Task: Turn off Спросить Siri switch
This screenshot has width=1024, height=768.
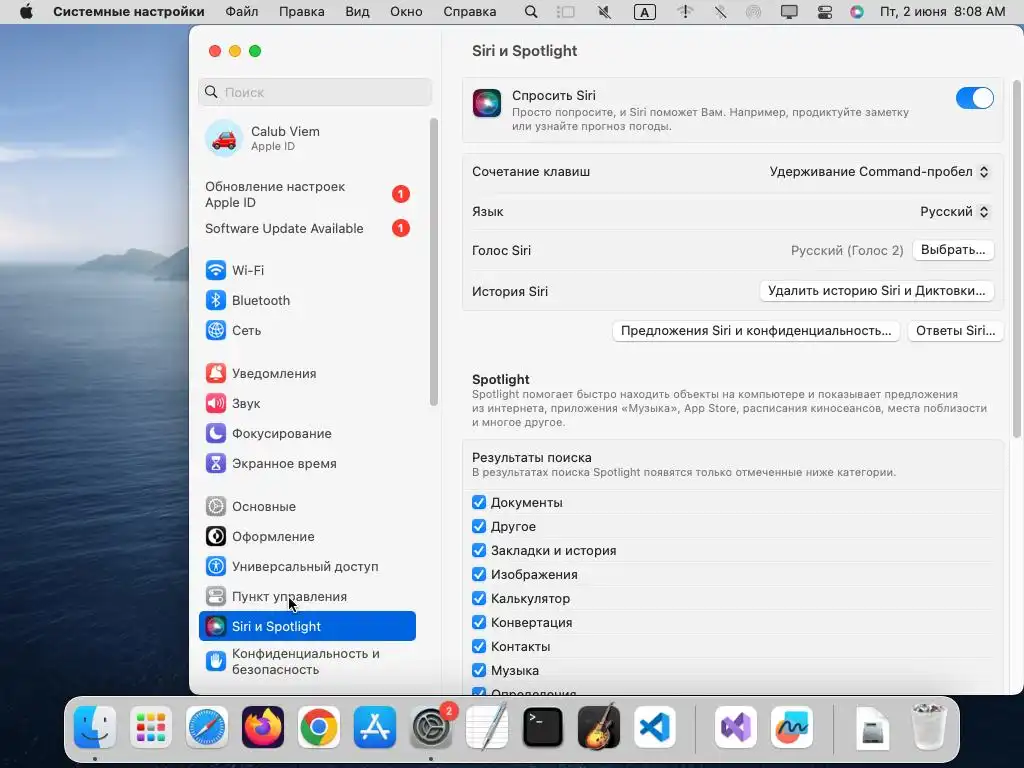Action: click(974, 98)
